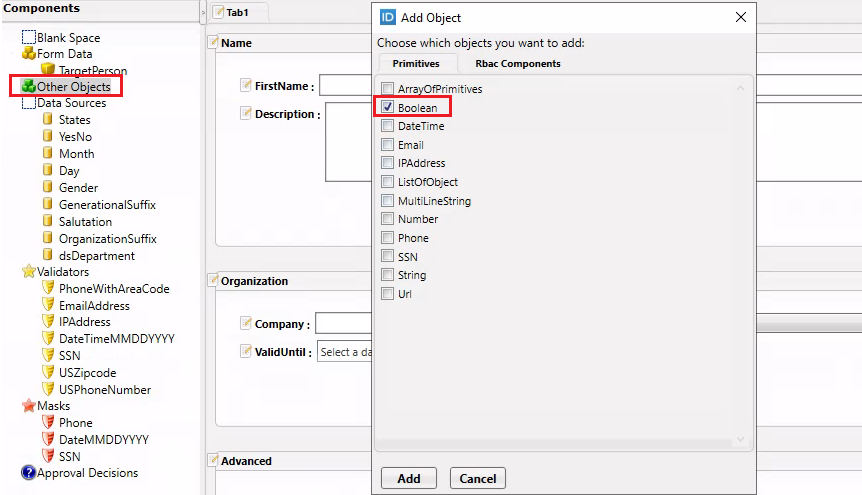Select the GenerationalSuffix data source item

107,205
